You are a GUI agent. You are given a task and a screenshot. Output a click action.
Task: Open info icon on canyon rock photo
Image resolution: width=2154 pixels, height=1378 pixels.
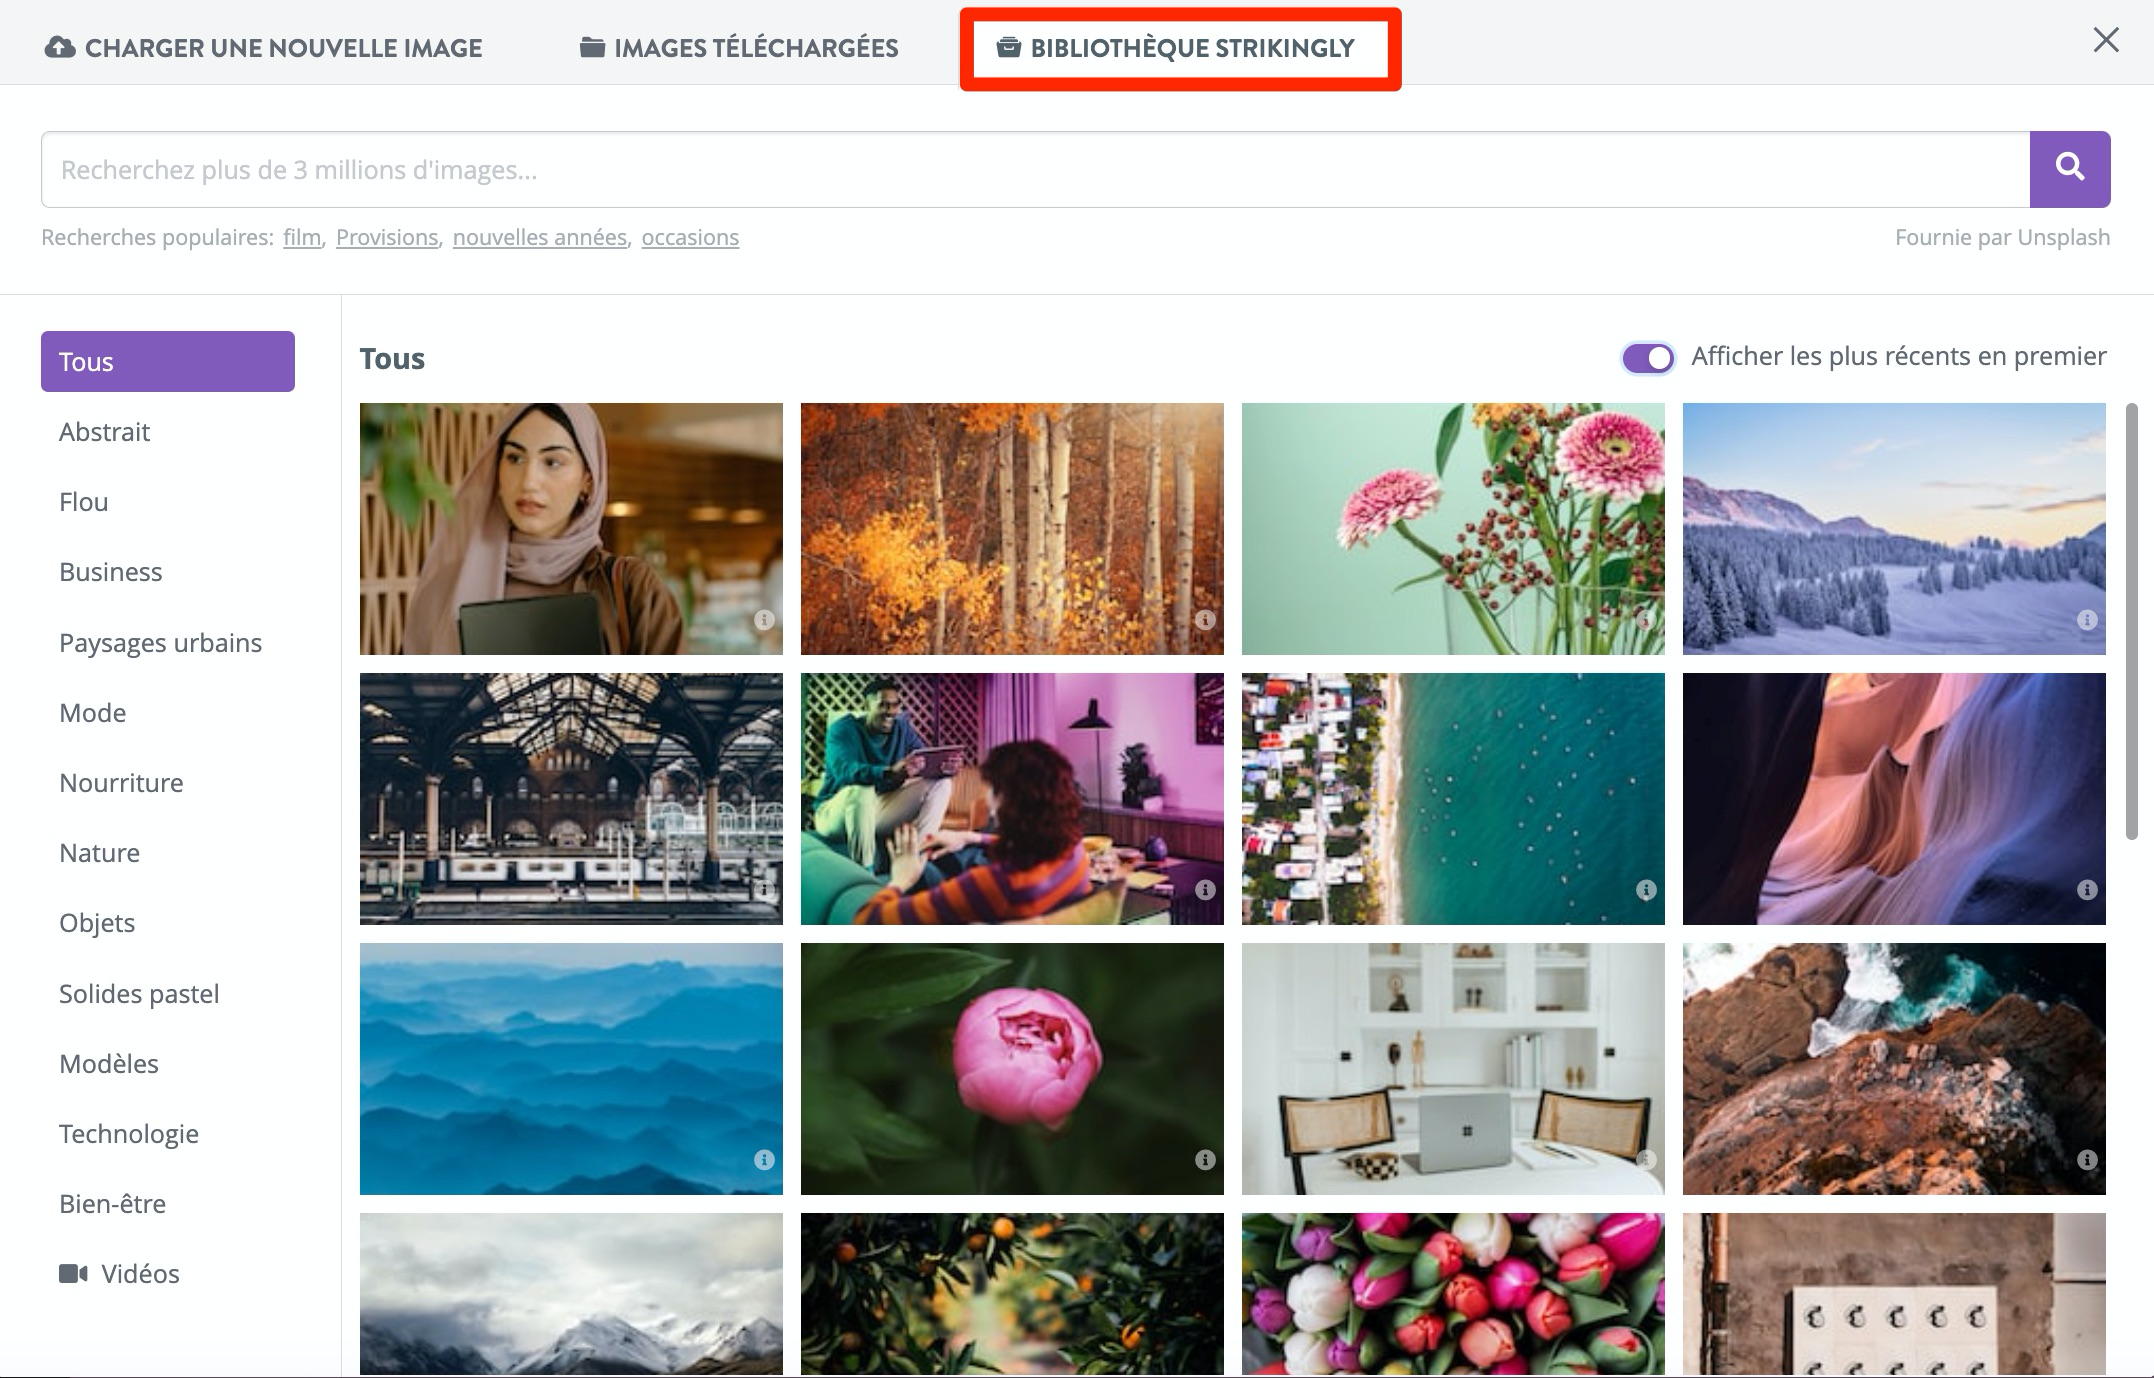(2087, 890)
